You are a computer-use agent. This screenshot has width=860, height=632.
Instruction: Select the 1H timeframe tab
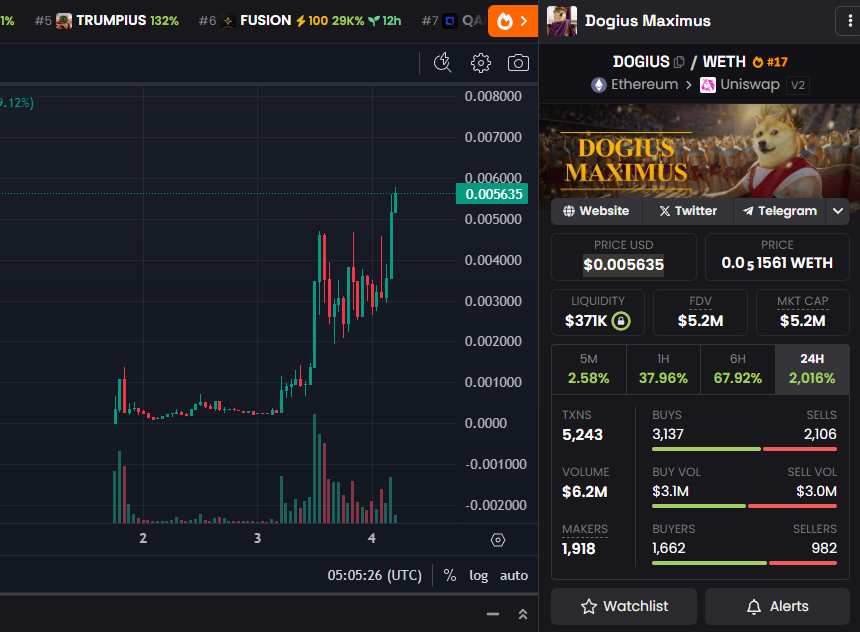(x=663, y=369)
